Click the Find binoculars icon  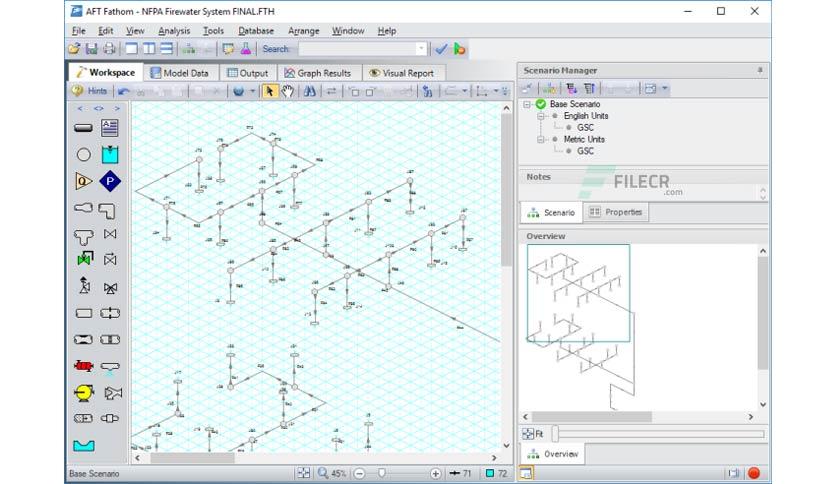pyautogui.click(x=309, y=91)
